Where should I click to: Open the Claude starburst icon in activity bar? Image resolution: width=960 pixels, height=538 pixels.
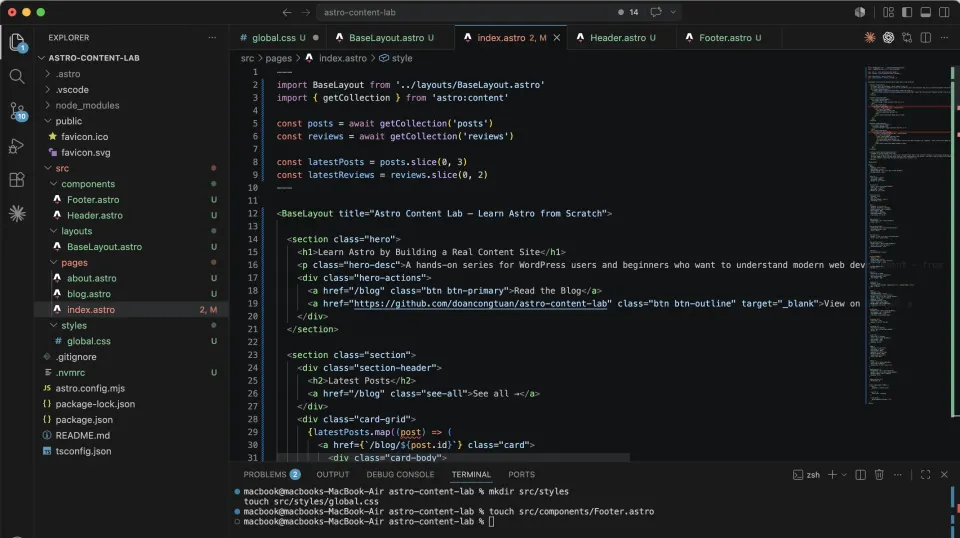[17, 213]
